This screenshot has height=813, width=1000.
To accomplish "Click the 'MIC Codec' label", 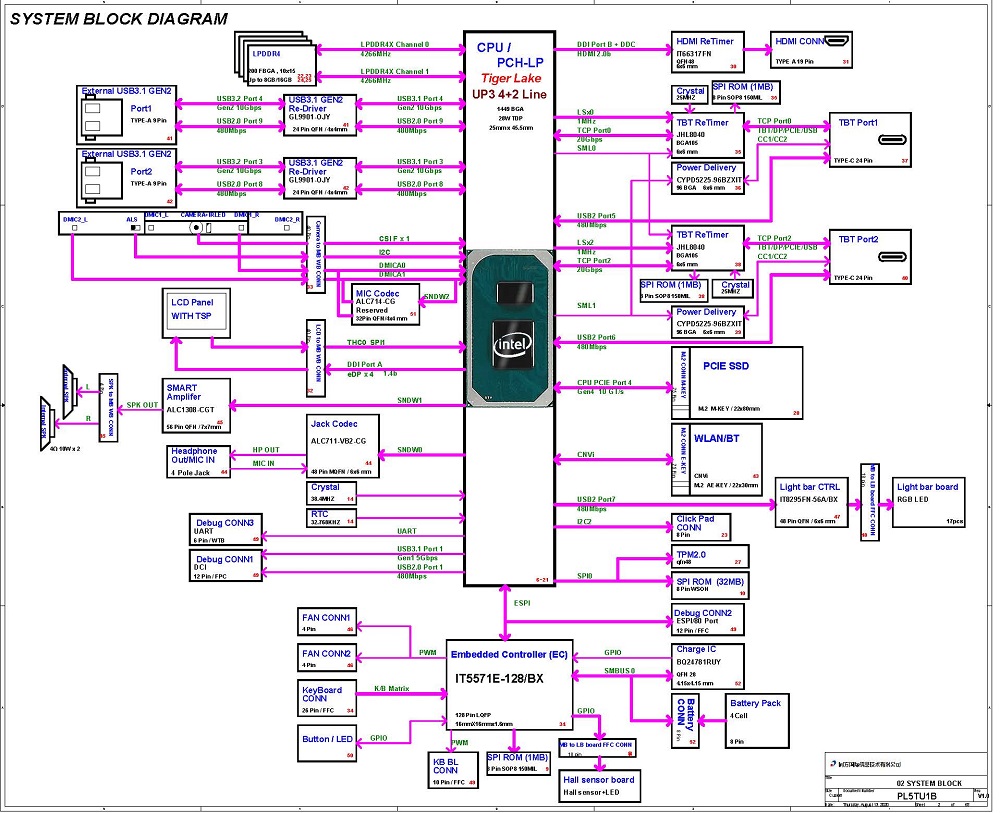I will pyautogui.click(x=377, y=293).
